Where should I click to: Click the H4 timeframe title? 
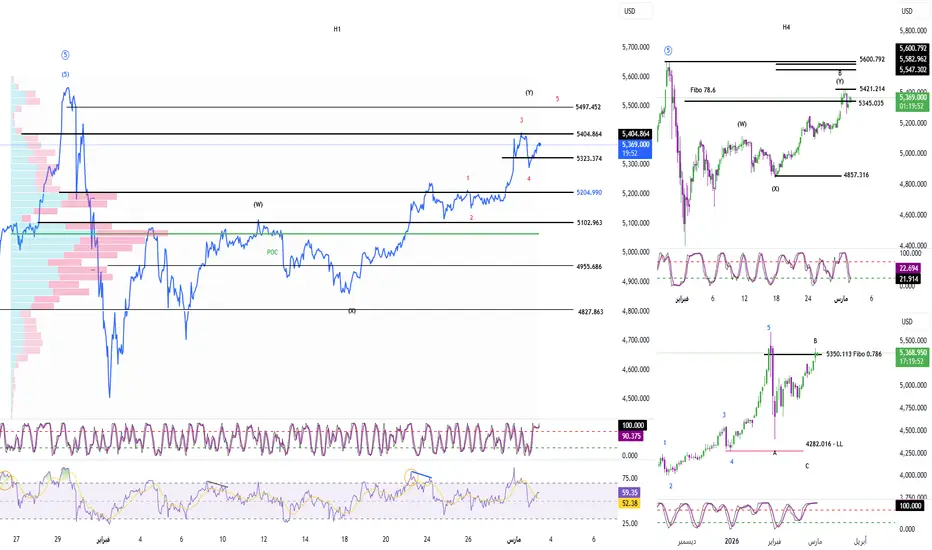[x=786, y=27]
